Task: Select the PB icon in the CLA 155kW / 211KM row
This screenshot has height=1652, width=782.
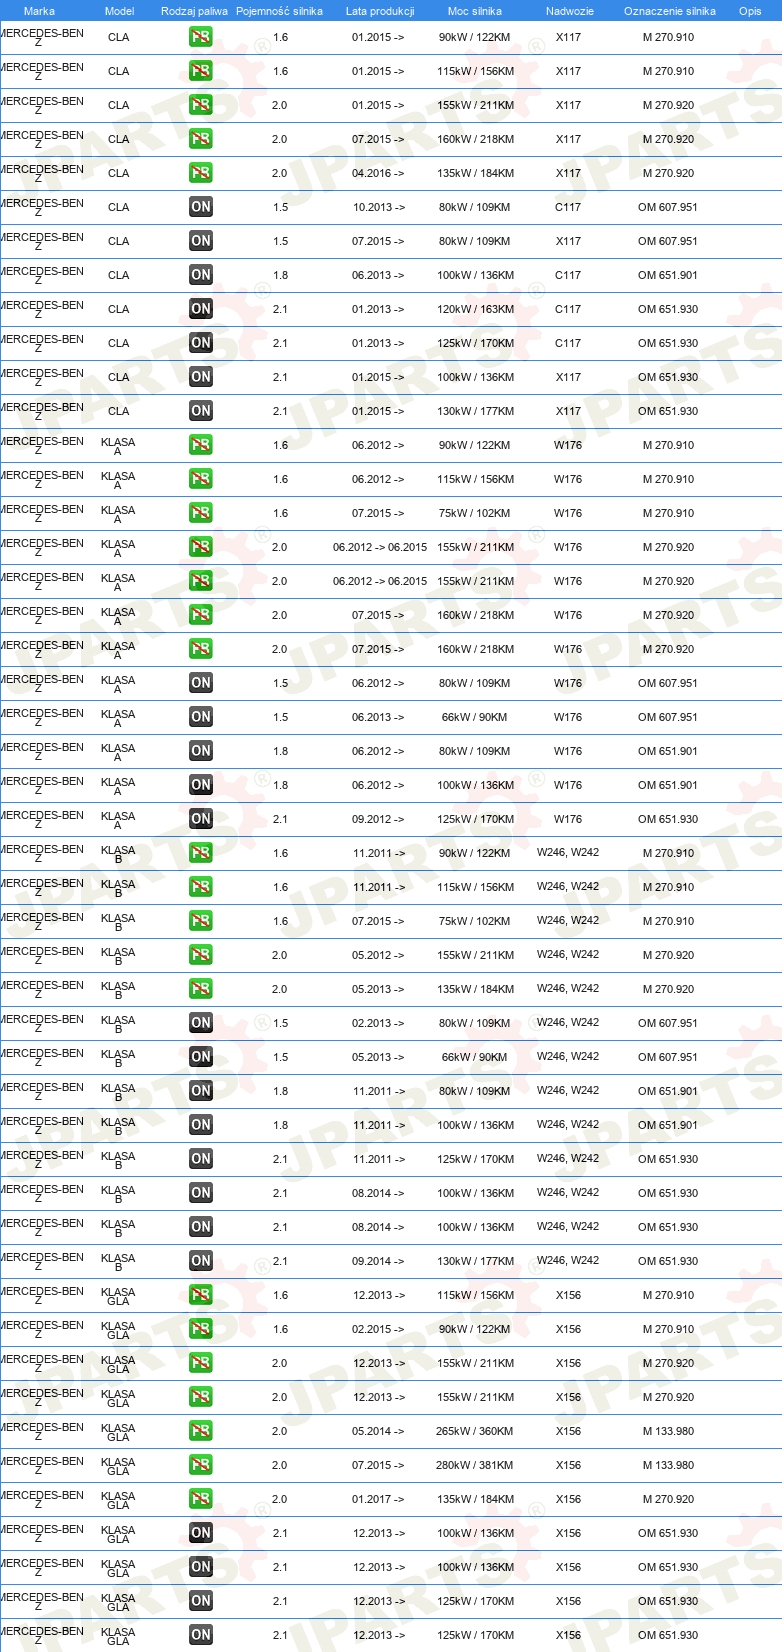Action: pos(201,105)
